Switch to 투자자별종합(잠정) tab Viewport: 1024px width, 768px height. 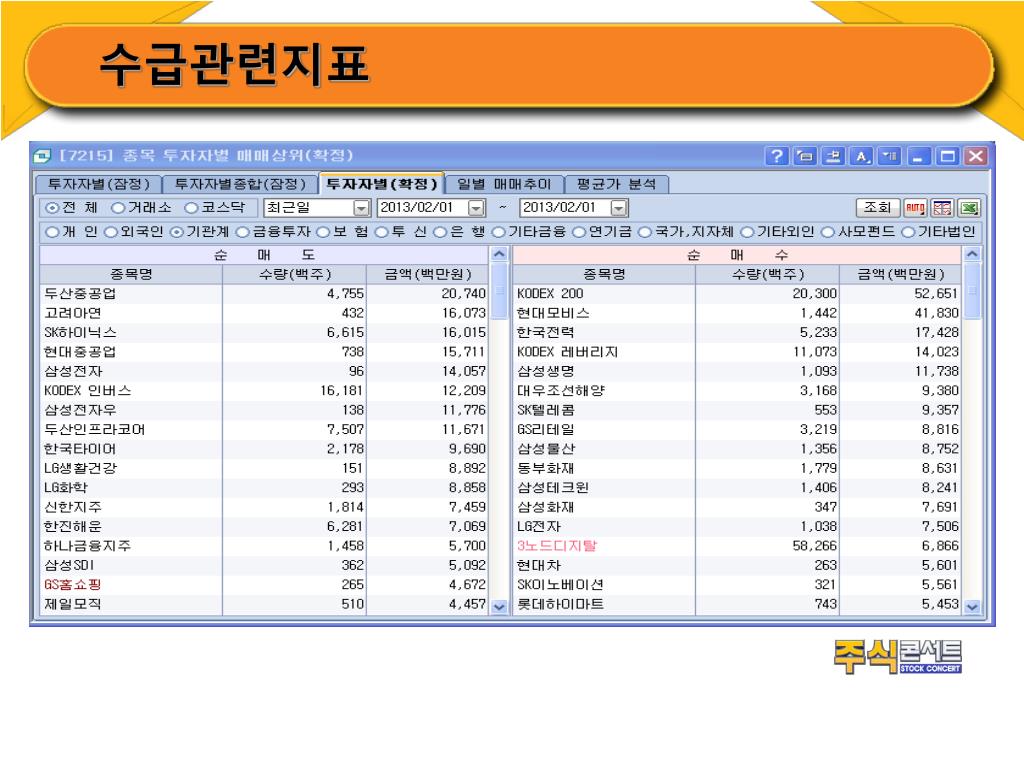[x=240, y=185]
